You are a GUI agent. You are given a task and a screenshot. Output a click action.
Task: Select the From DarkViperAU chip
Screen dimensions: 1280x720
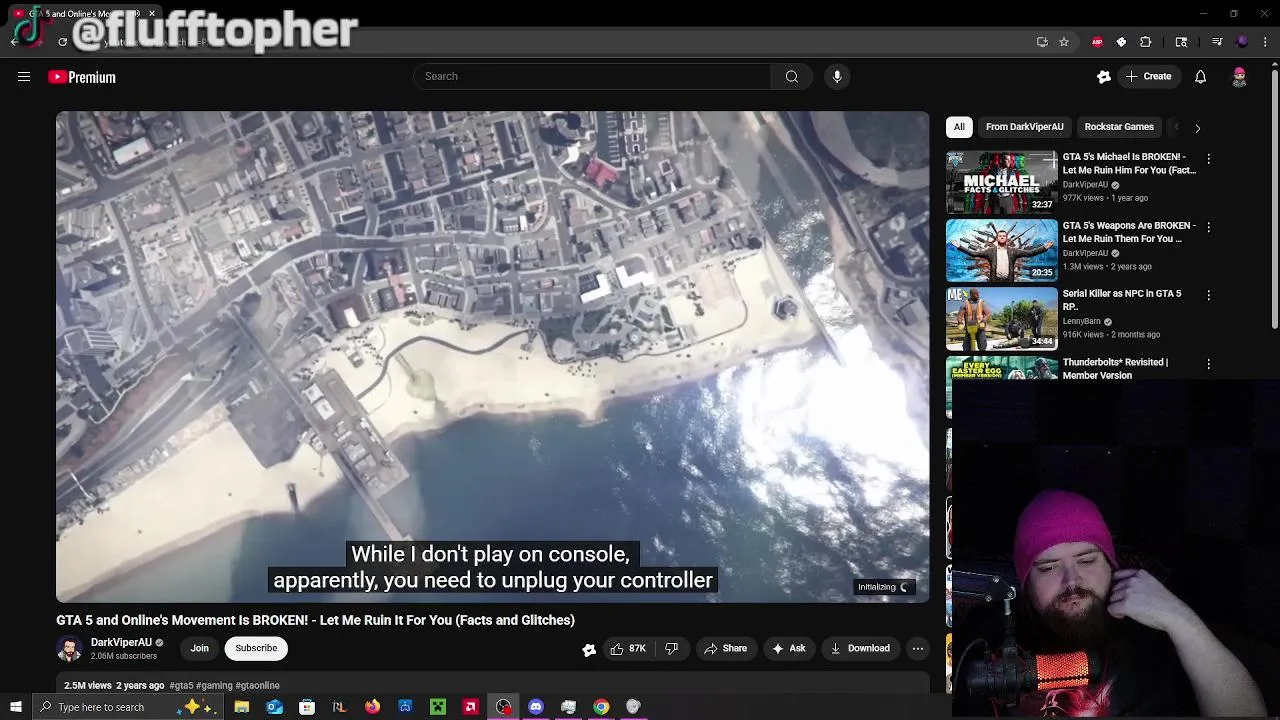[x=1024, y=127]
